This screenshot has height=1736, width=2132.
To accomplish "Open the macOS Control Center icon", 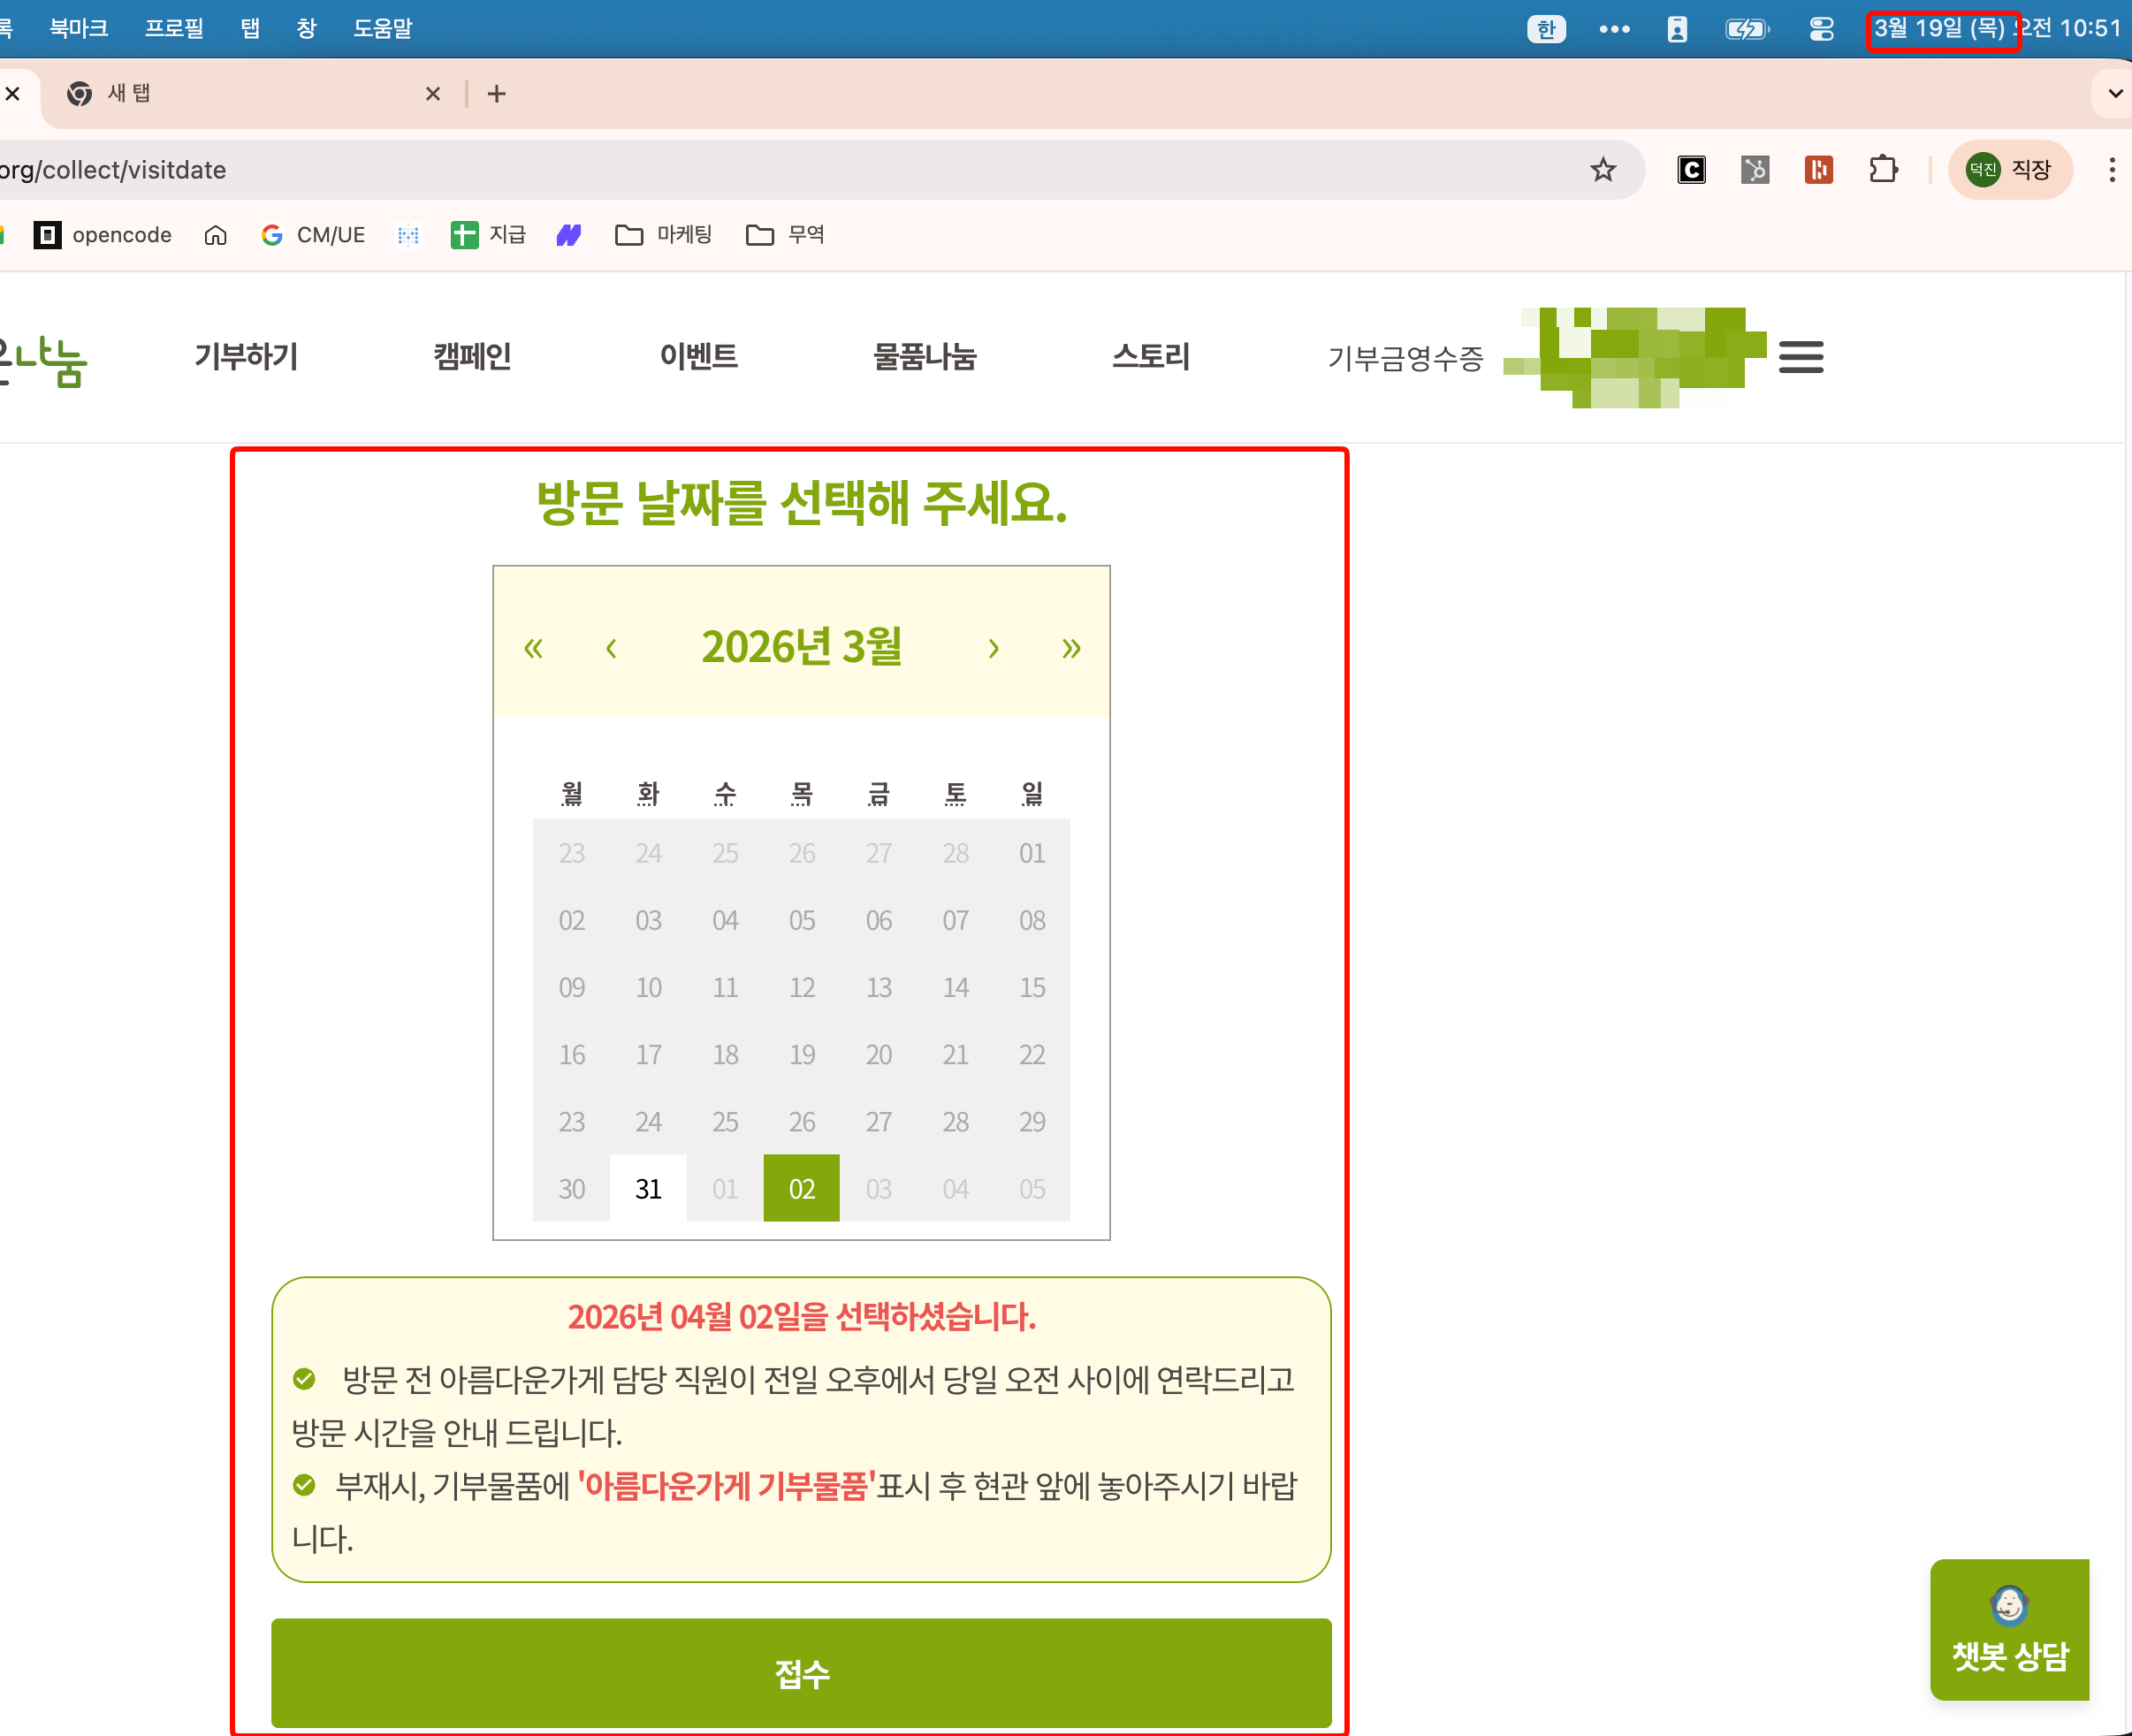I will [x=1821, y=29].
